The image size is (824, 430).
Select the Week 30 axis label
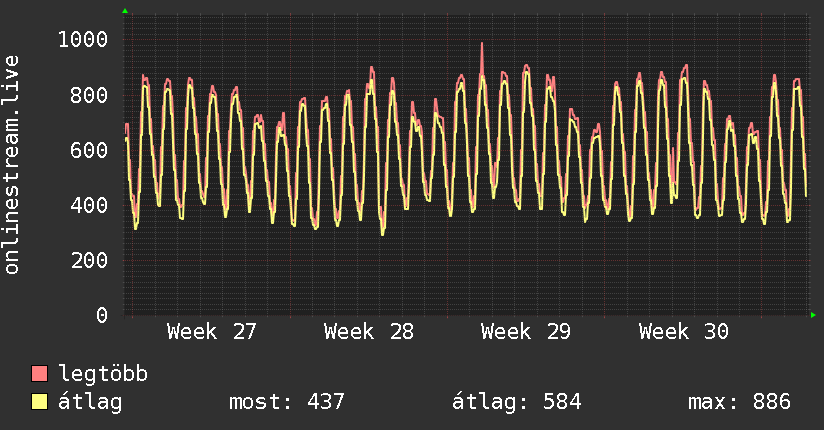coord(683,332)
